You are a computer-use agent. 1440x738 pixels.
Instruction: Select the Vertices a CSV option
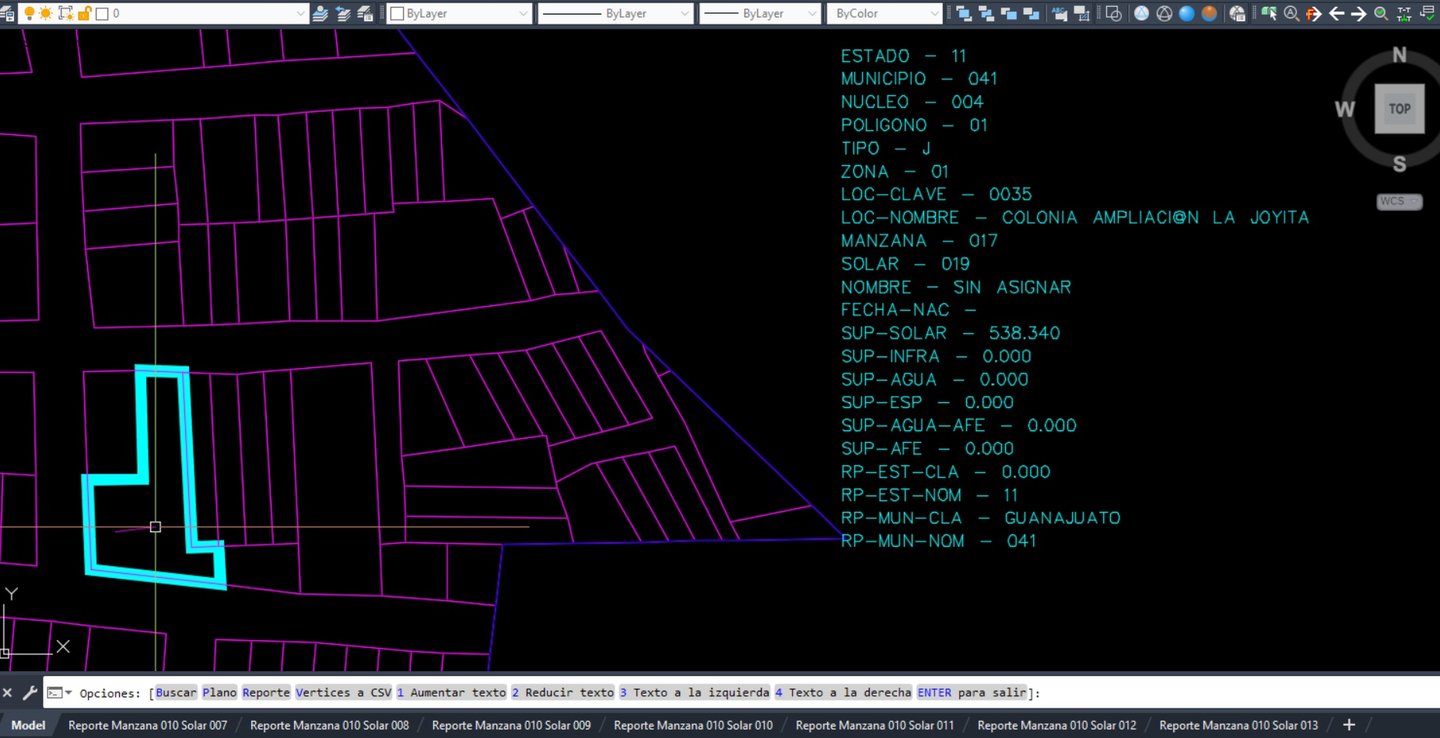coord(343,693)
